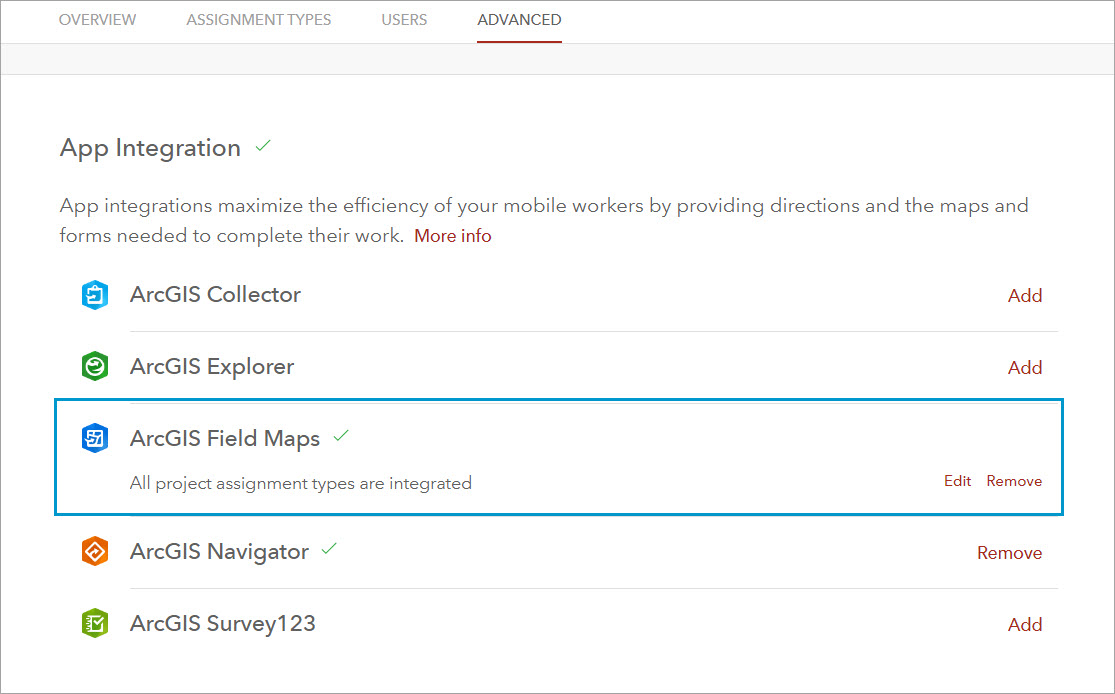Select the ADVANCED tab
The width and height of the screenshot is (1115, 694).
tap(519, 19)
